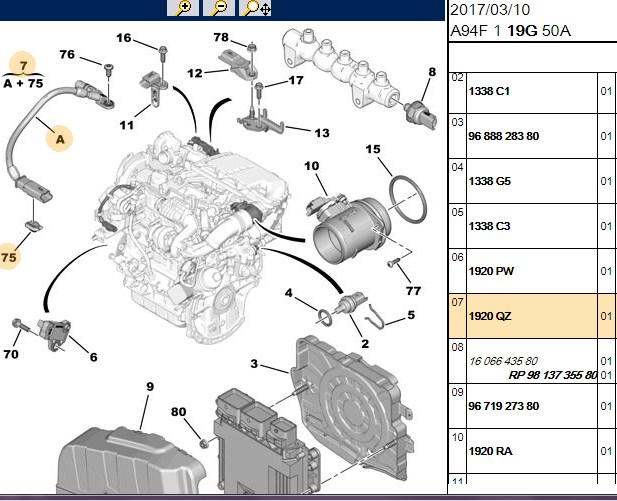Click callout 15 for the seal ring
617x501 pixels.
coord(373,149)
